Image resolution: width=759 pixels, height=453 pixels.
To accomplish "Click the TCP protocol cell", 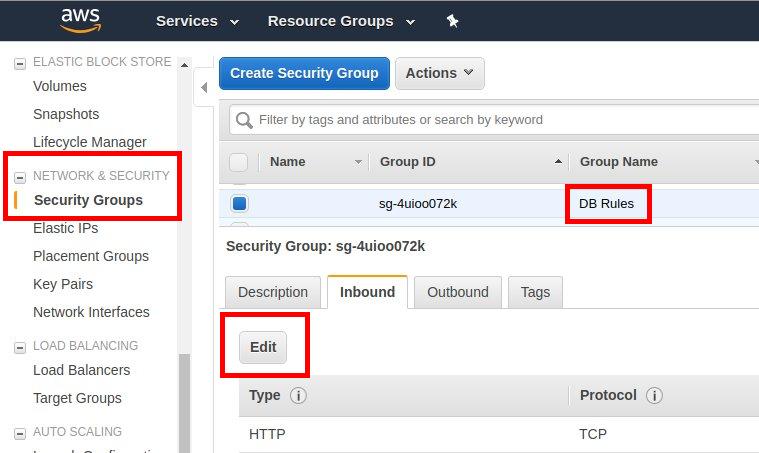I will pyautogui.click(x=593, y=434).
